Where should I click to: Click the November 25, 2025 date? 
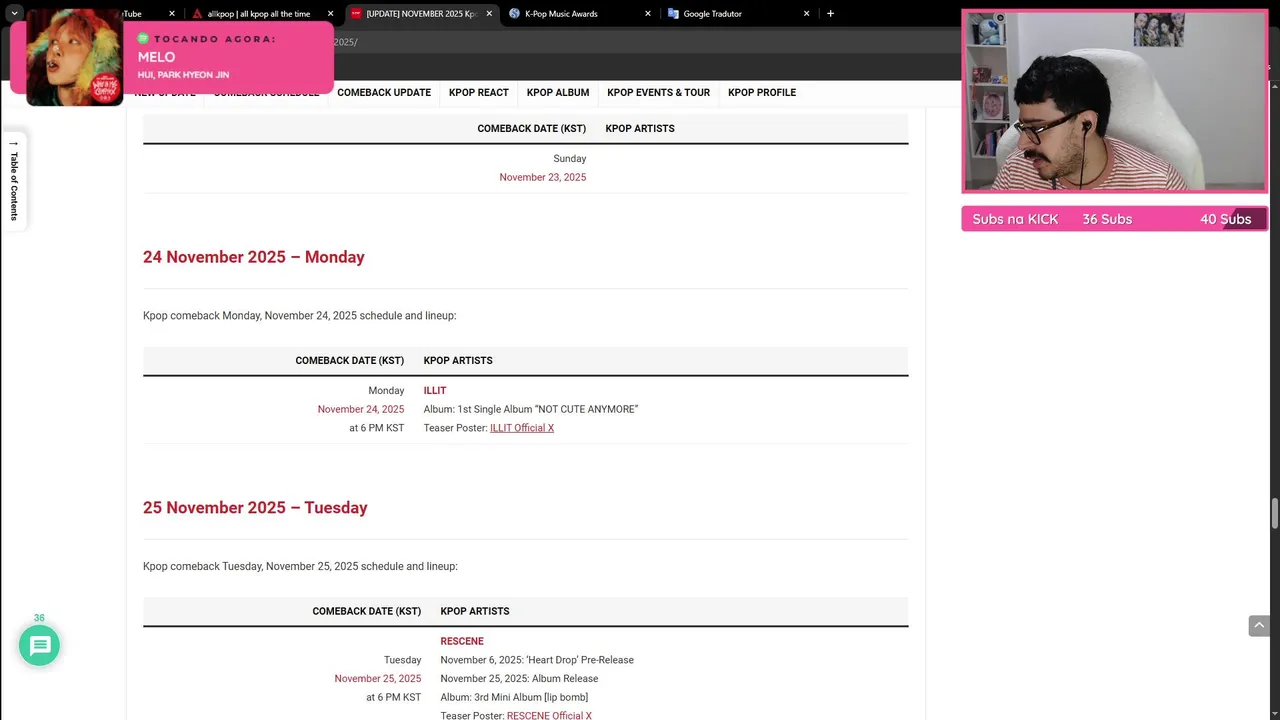(378, 679)
